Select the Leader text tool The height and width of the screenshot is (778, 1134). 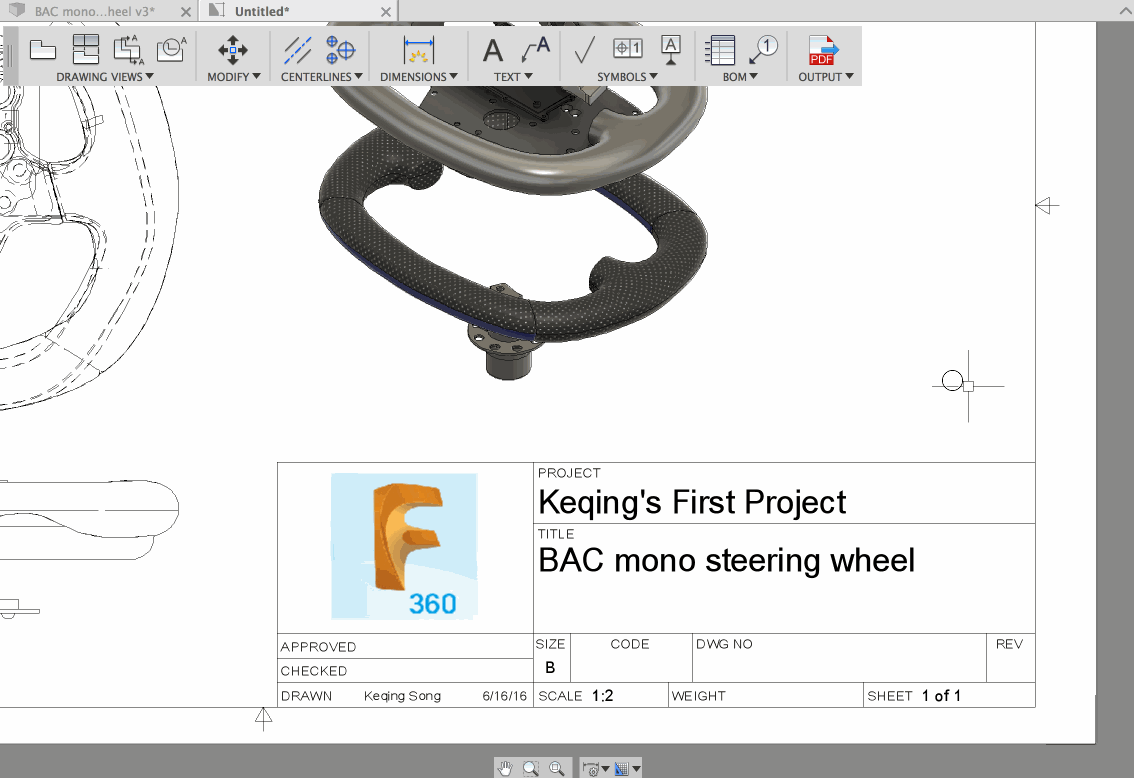pyautogui.click(x=536, y=50)
